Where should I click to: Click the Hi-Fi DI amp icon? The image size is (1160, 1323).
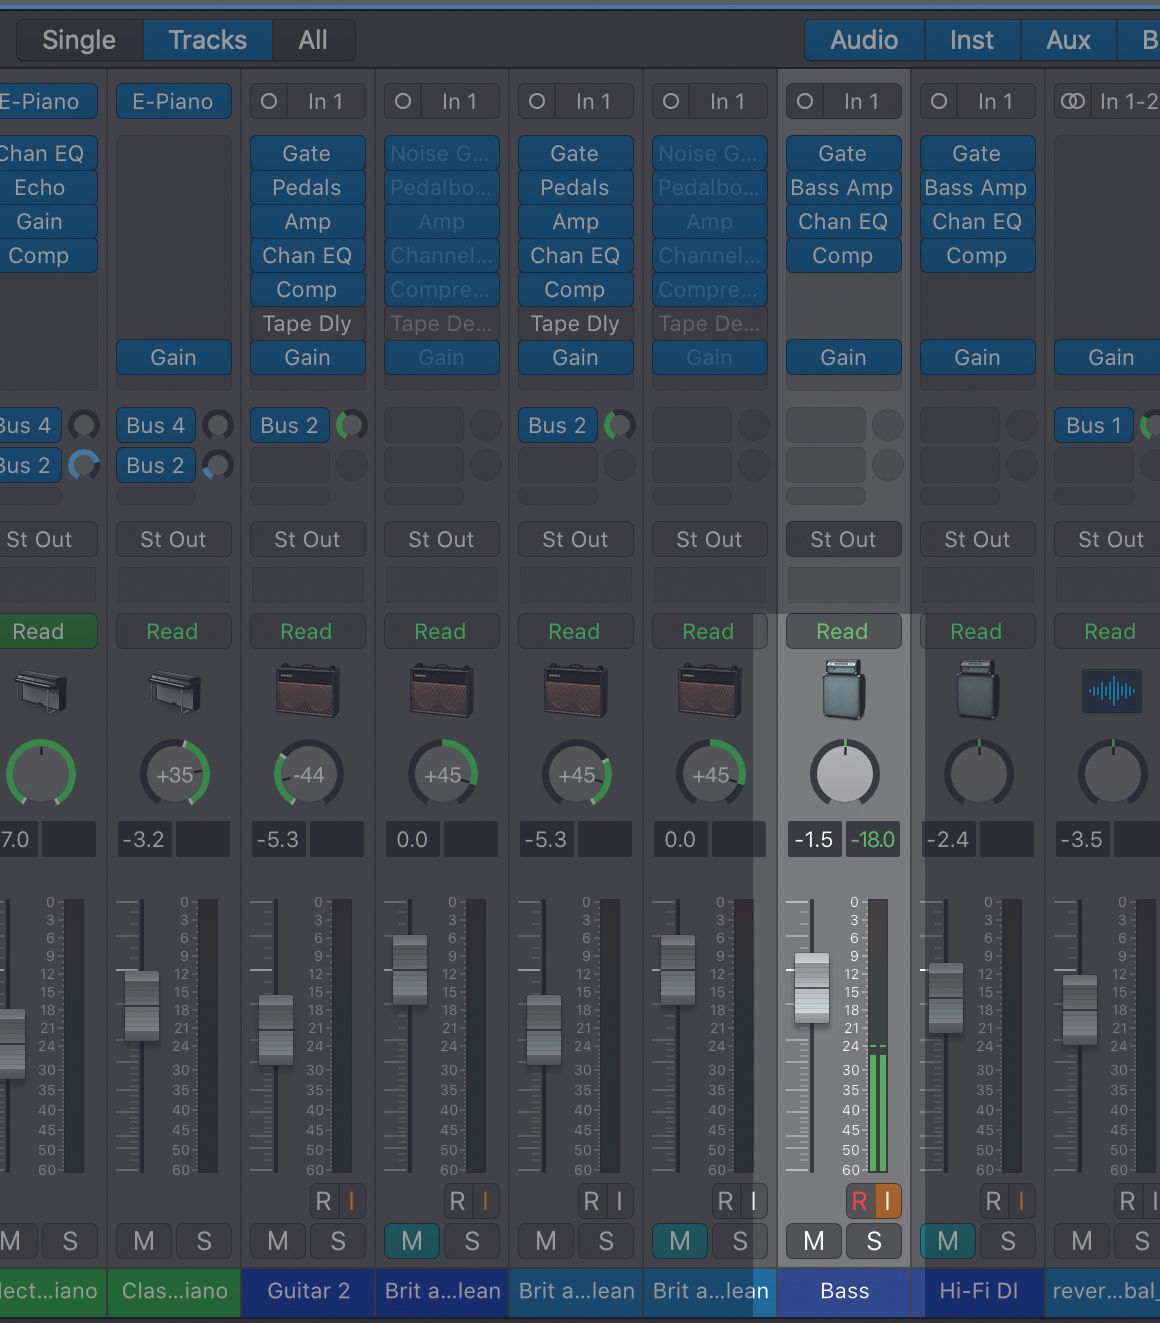click(x=978, y=689)
